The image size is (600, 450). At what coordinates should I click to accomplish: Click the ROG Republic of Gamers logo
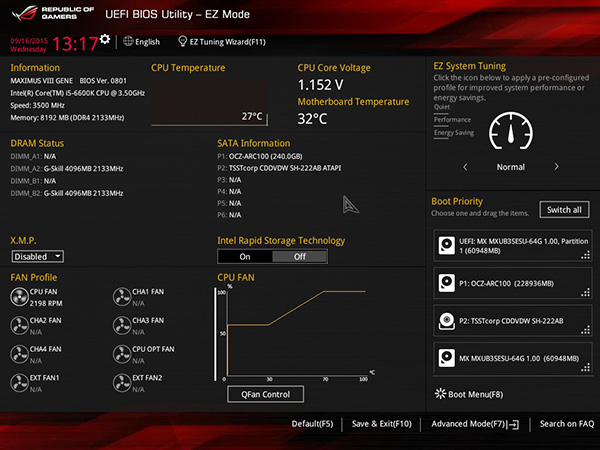coord(53,13)
